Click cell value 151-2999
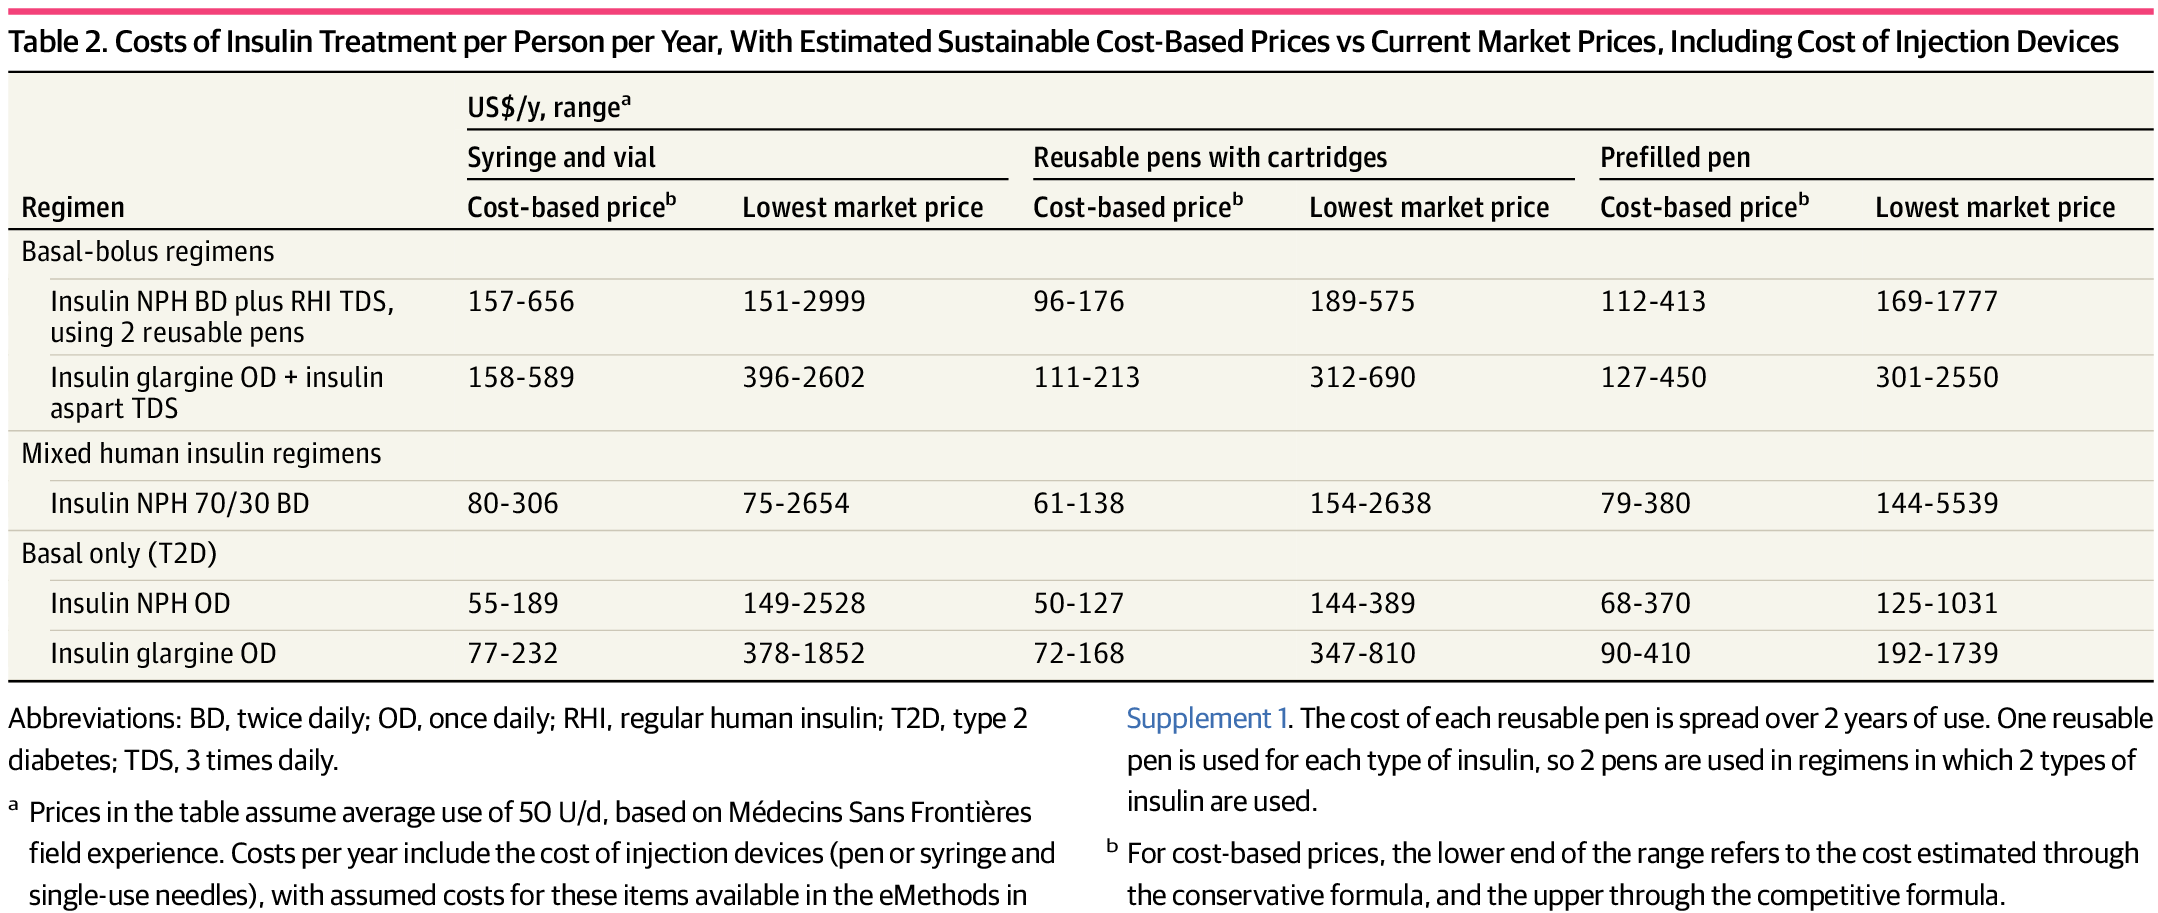The image size is (2158, 913). (x=804, y=302)
